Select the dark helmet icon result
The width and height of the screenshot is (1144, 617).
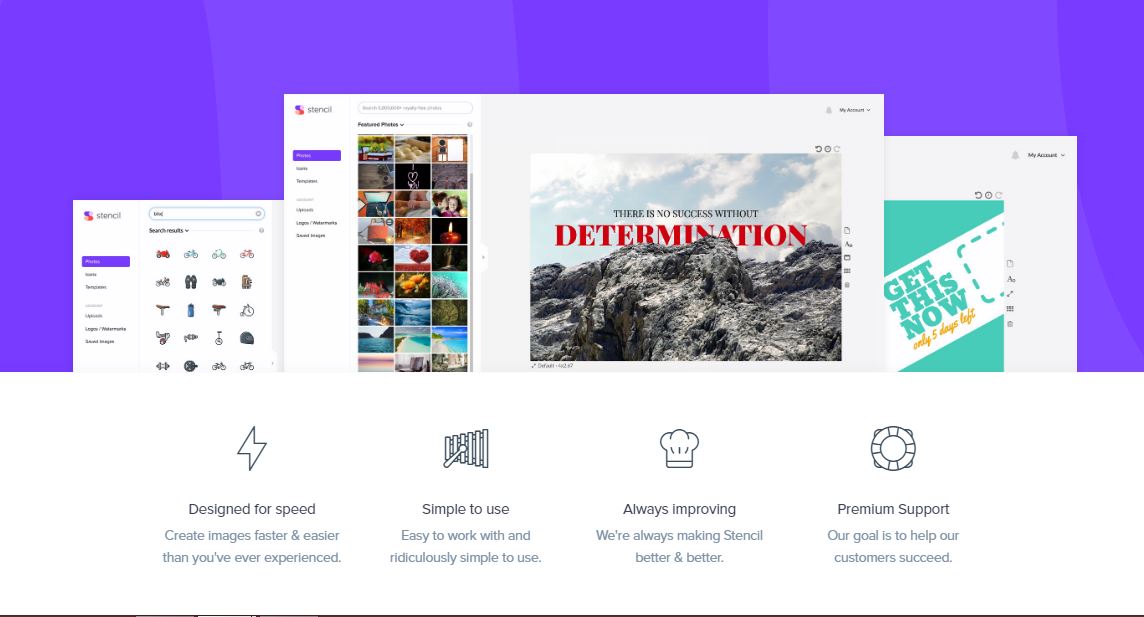pos(247,338)
